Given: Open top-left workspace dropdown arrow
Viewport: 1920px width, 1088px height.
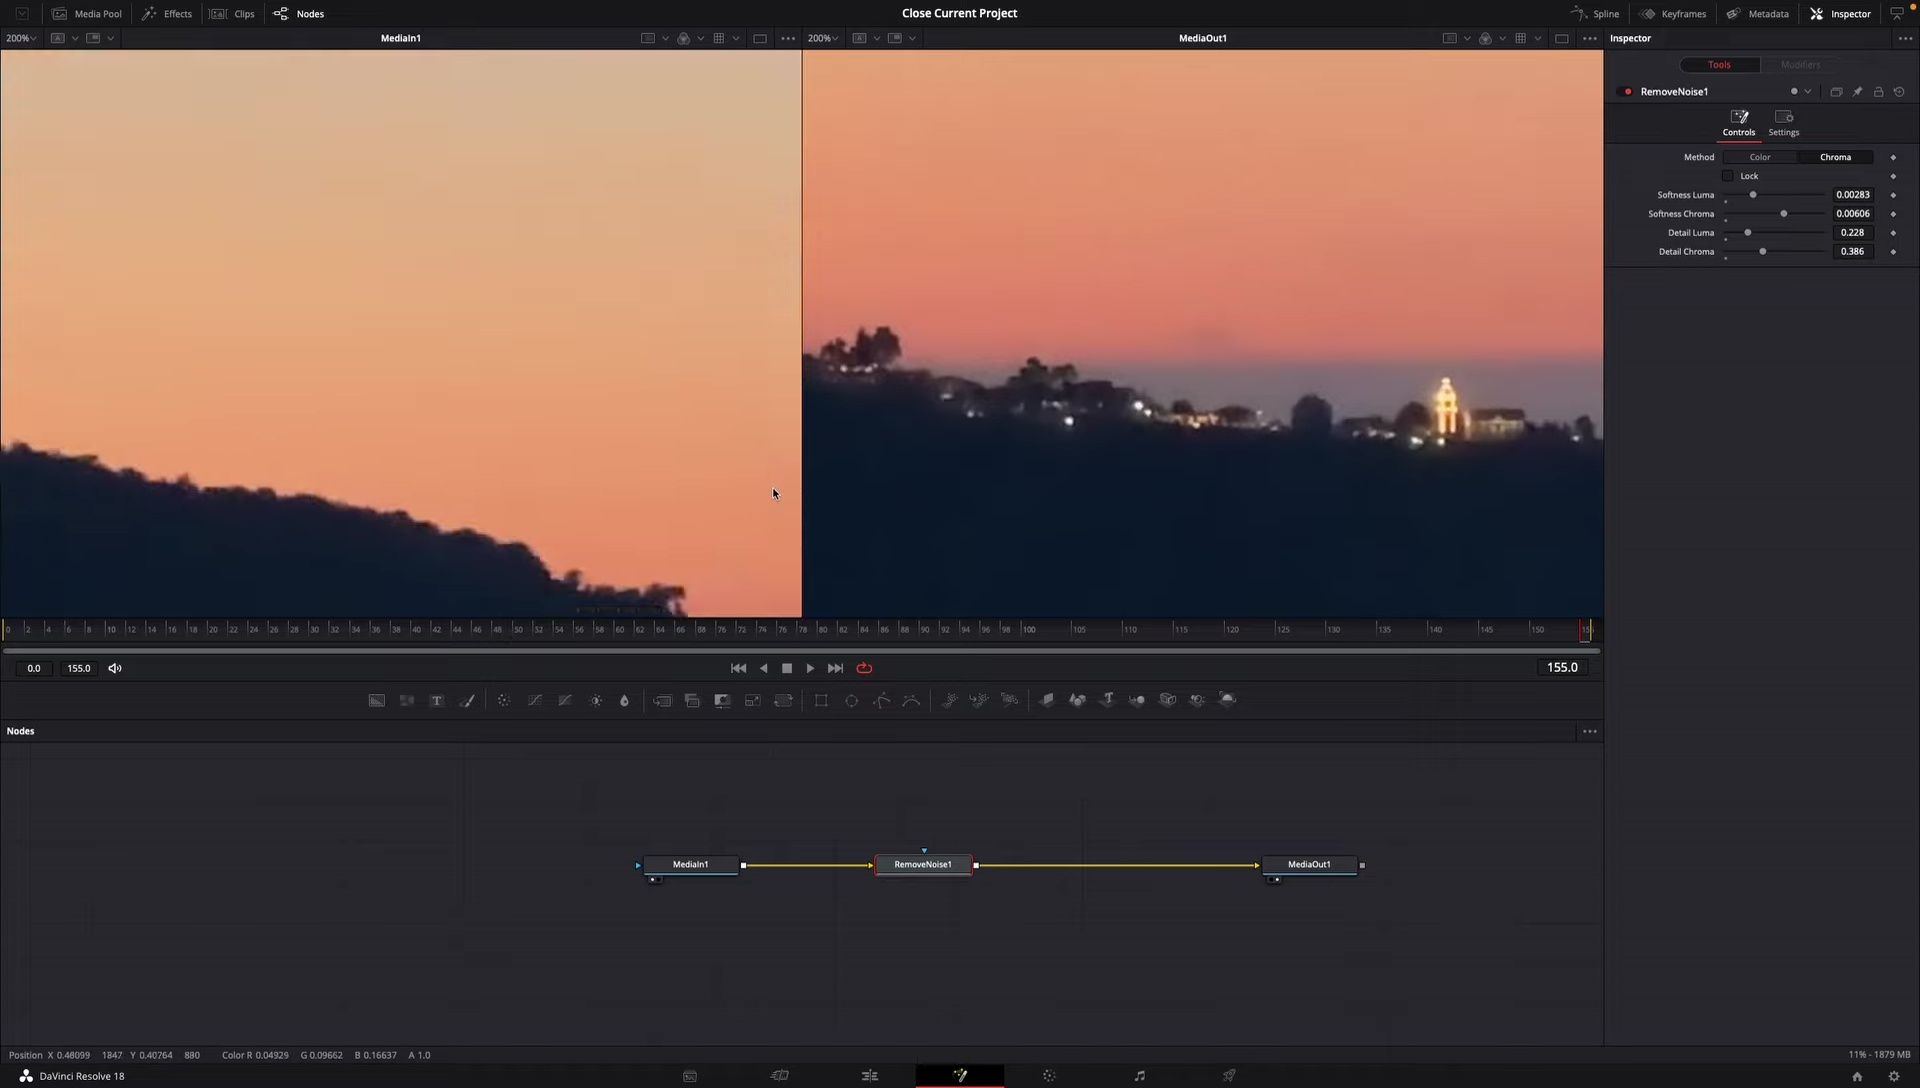Looking at the screenshot, I should click(22, 14).
